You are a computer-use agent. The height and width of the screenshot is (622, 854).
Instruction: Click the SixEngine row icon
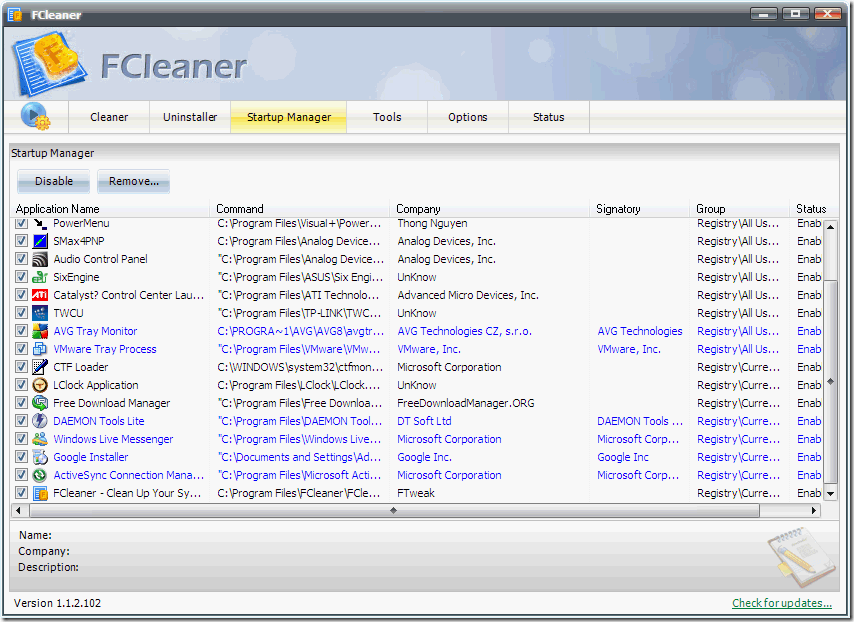(x=40, y=277)
